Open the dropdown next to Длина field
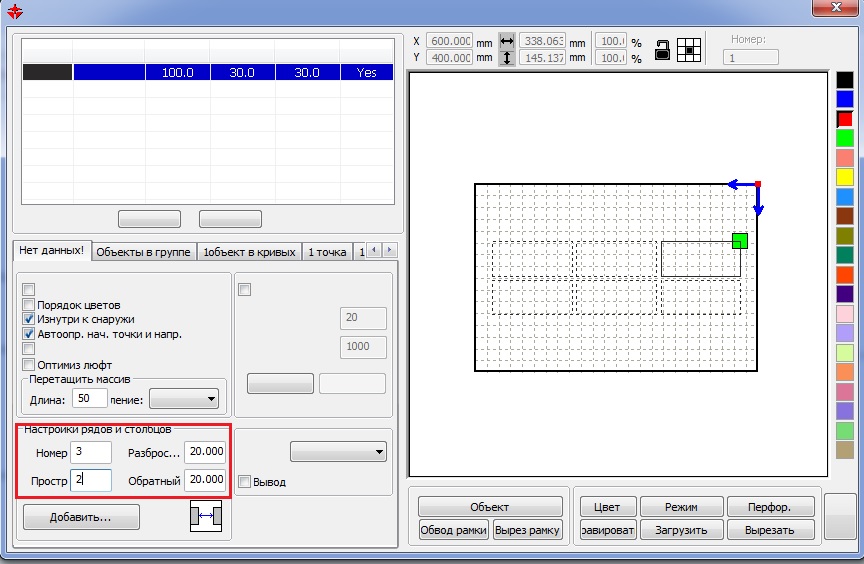This screenshot has width=864, height=564. click(x=184, y=399)
